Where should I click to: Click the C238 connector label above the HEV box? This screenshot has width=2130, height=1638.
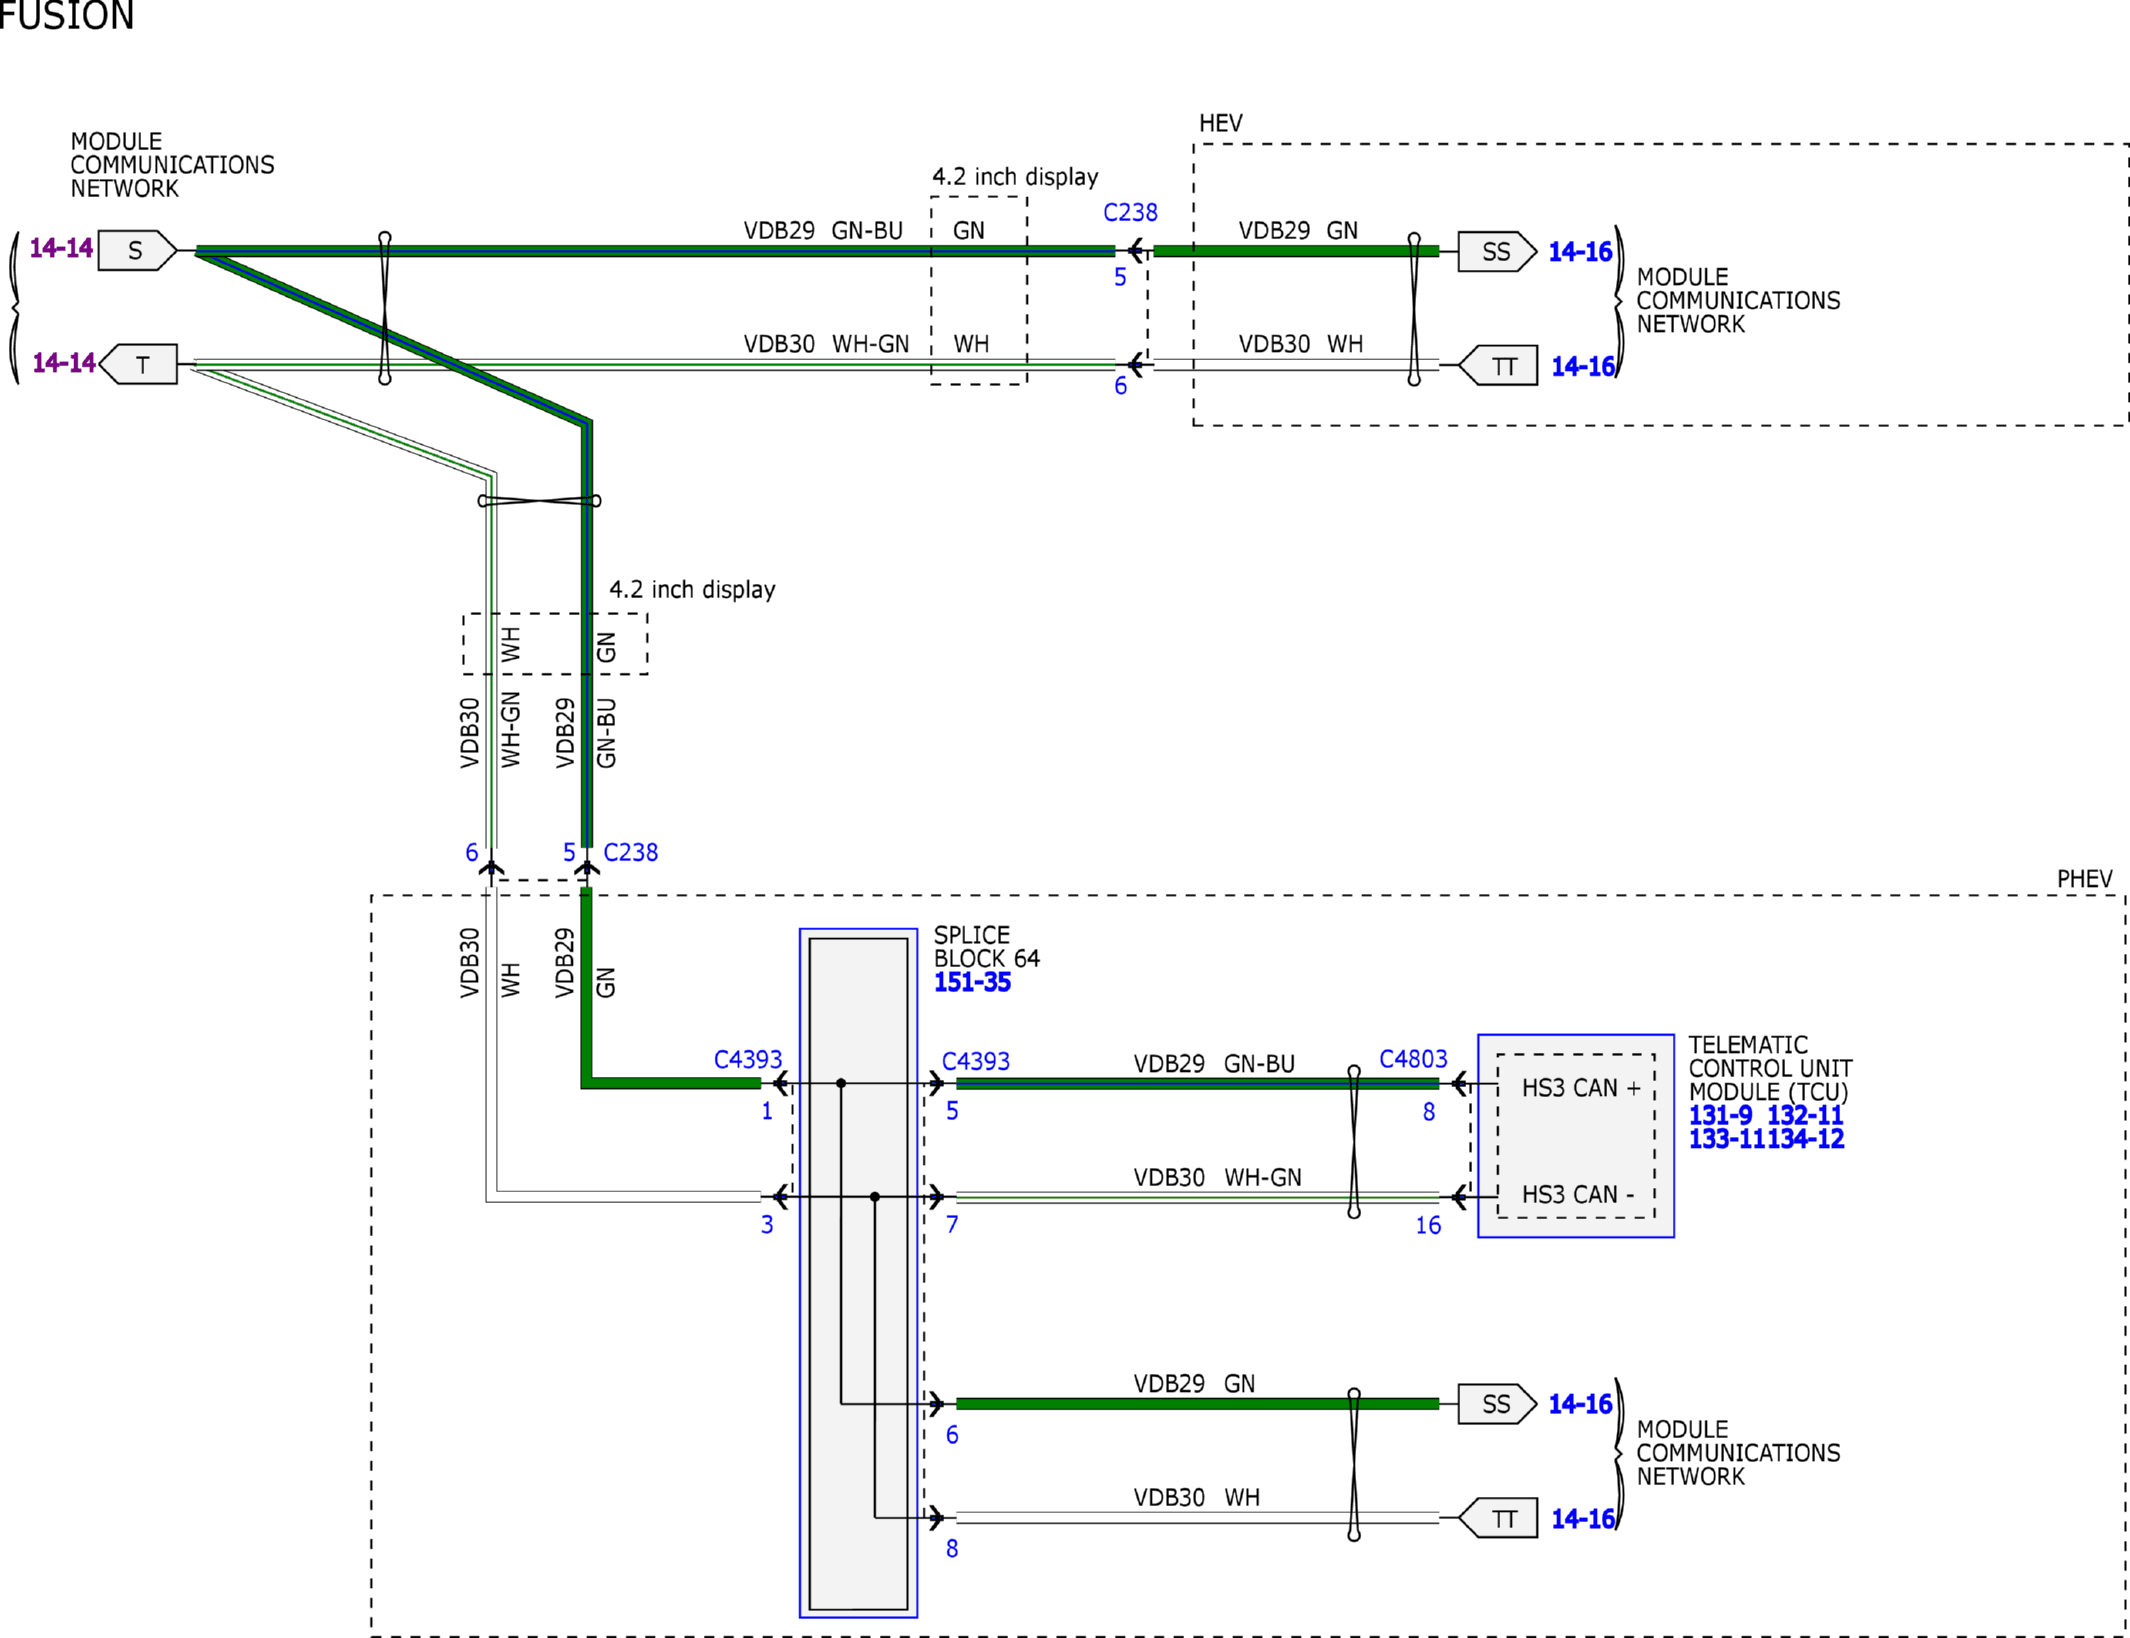tap(1130, 213)
